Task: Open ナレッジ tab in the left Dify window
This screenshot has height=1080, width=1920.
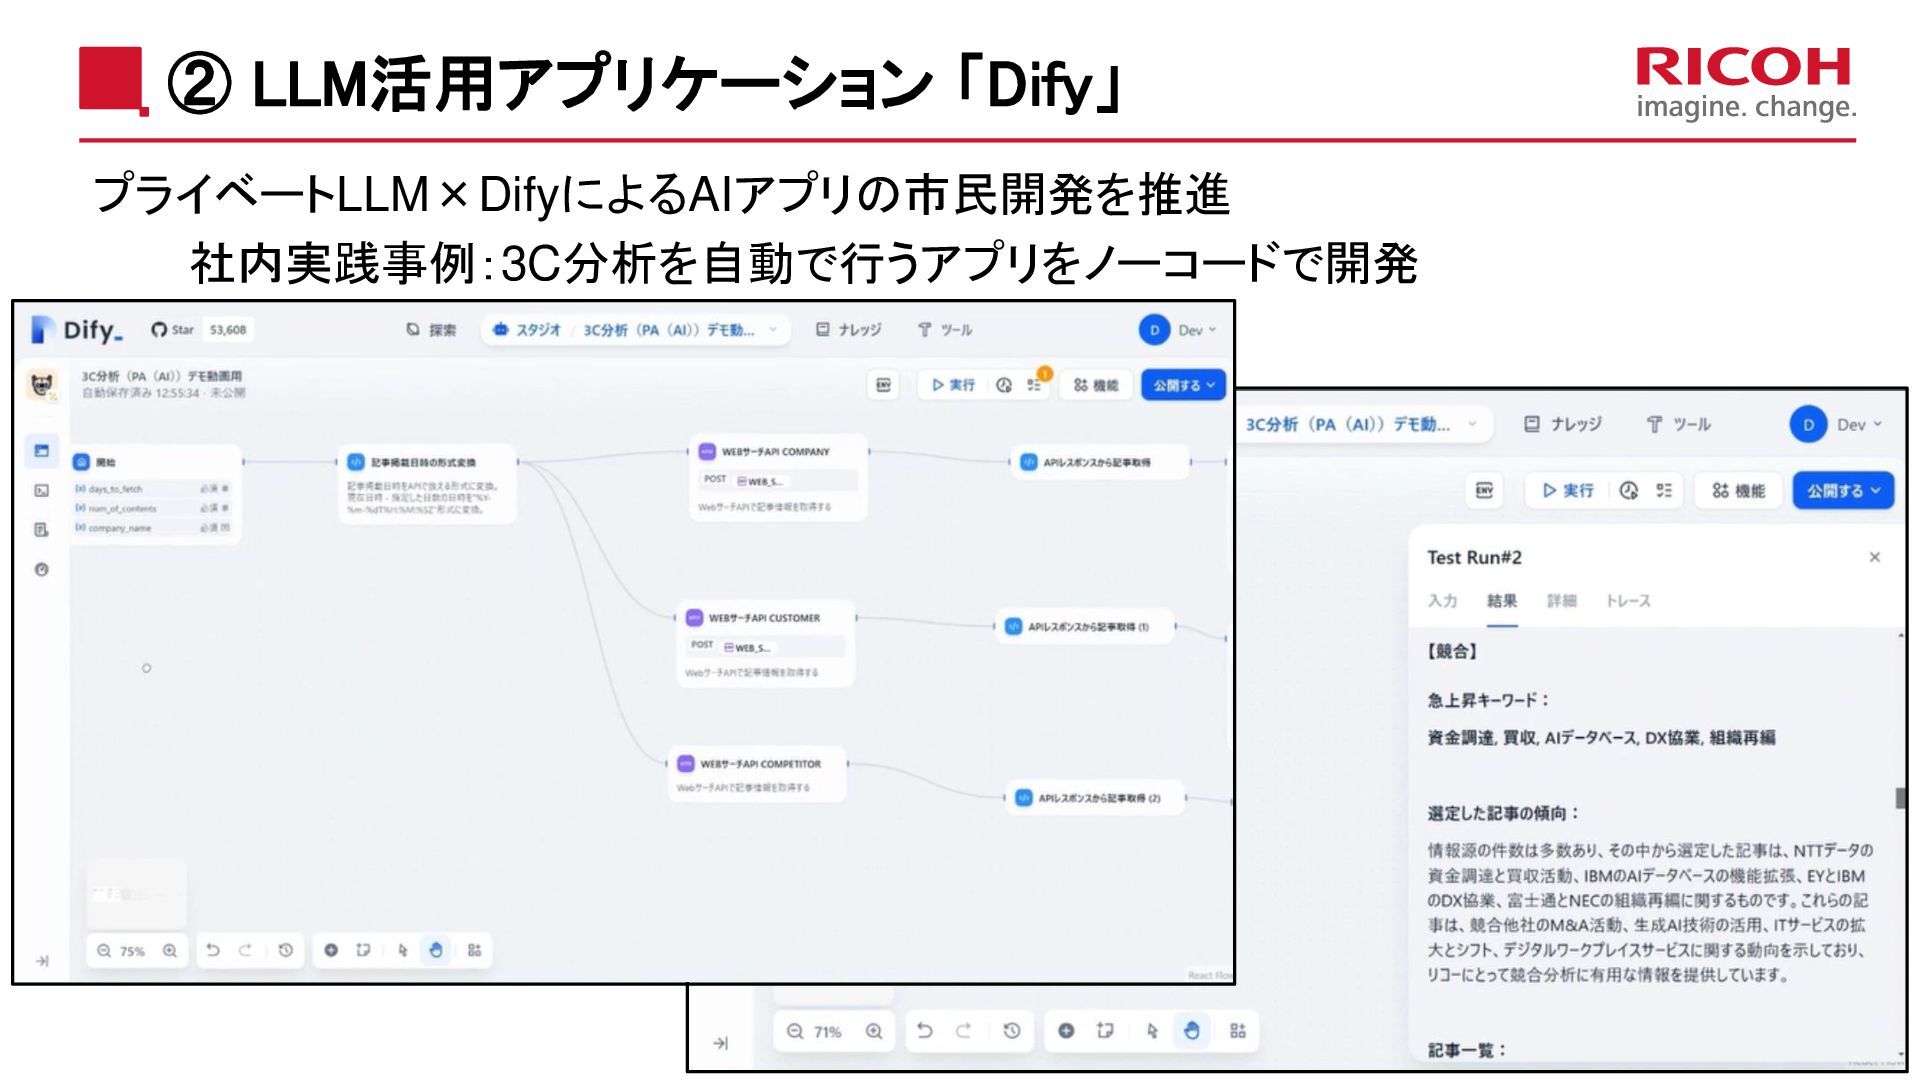Action: [x=848, y=330]
